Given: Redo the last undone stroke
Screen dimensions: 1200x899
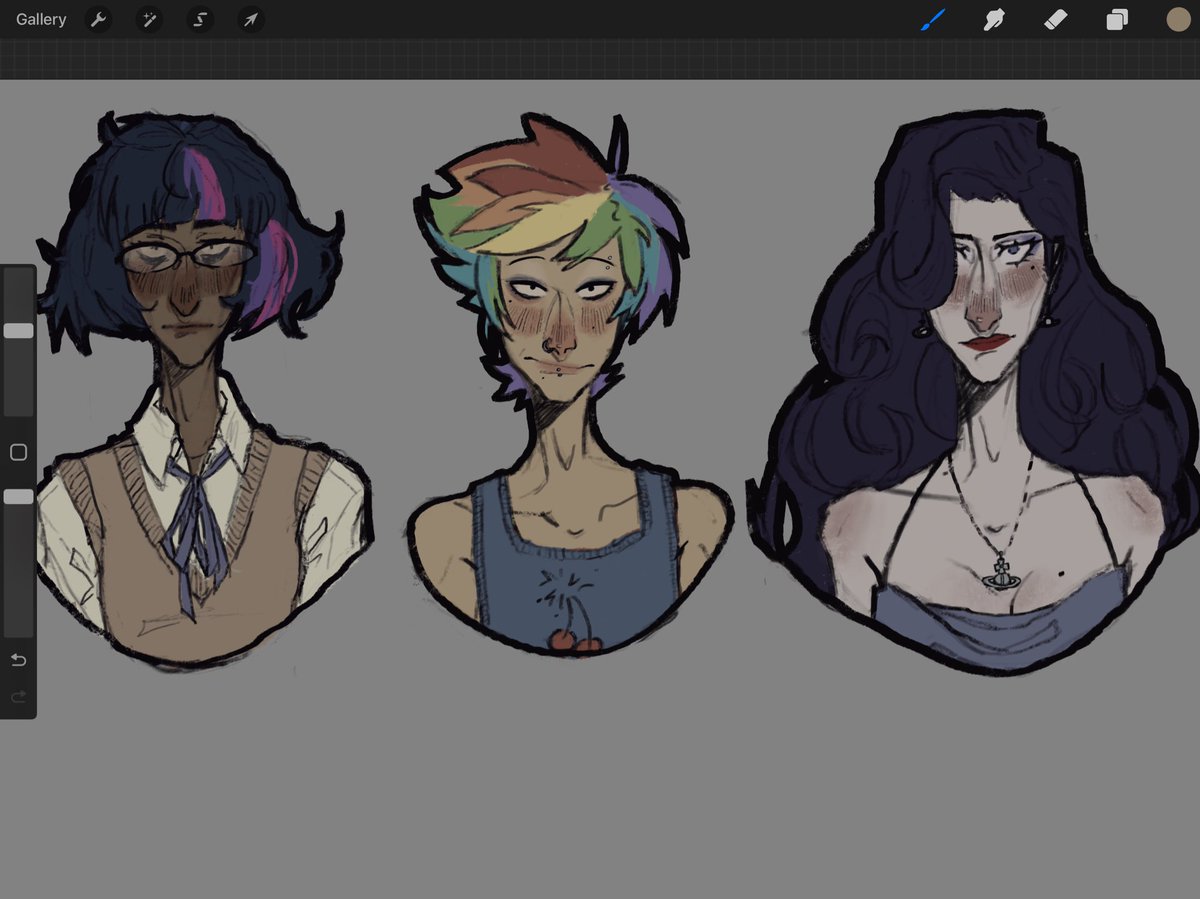Looking at the screenshot, I should coord(18,697).
